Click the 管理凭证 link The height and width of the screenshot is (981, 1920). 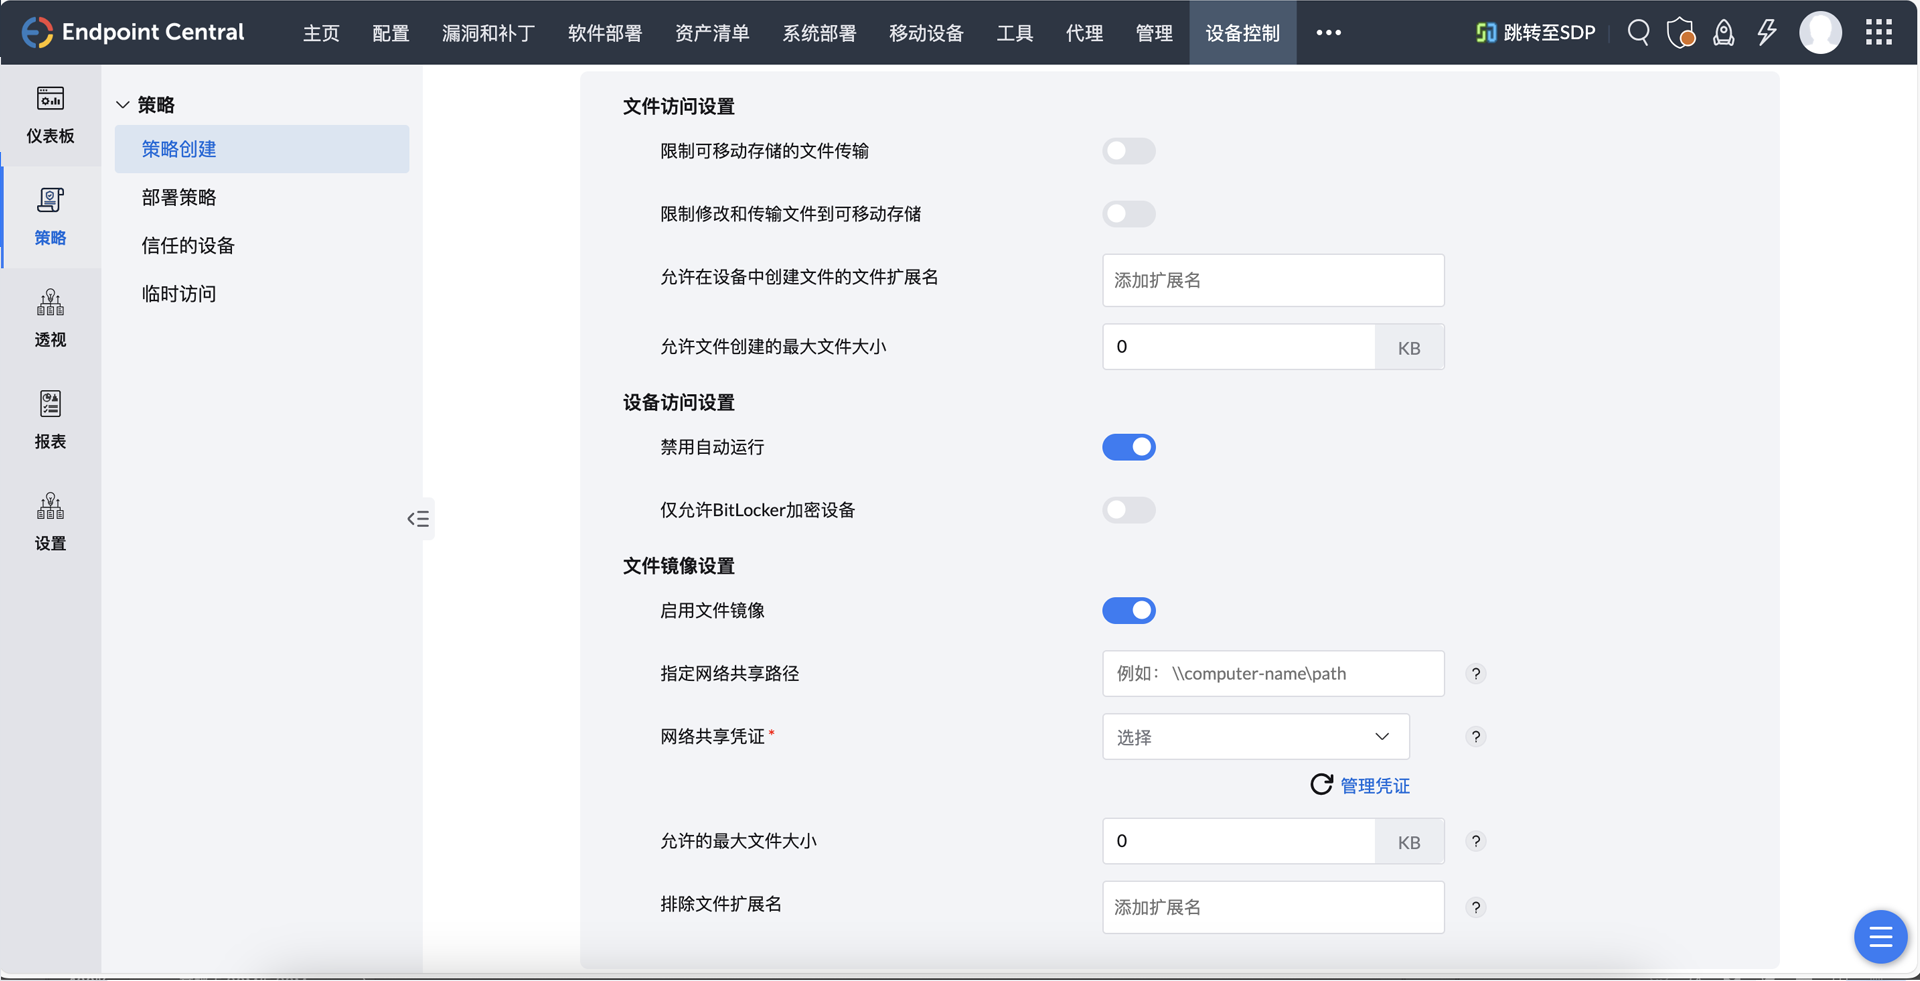tap(1374, 786)
